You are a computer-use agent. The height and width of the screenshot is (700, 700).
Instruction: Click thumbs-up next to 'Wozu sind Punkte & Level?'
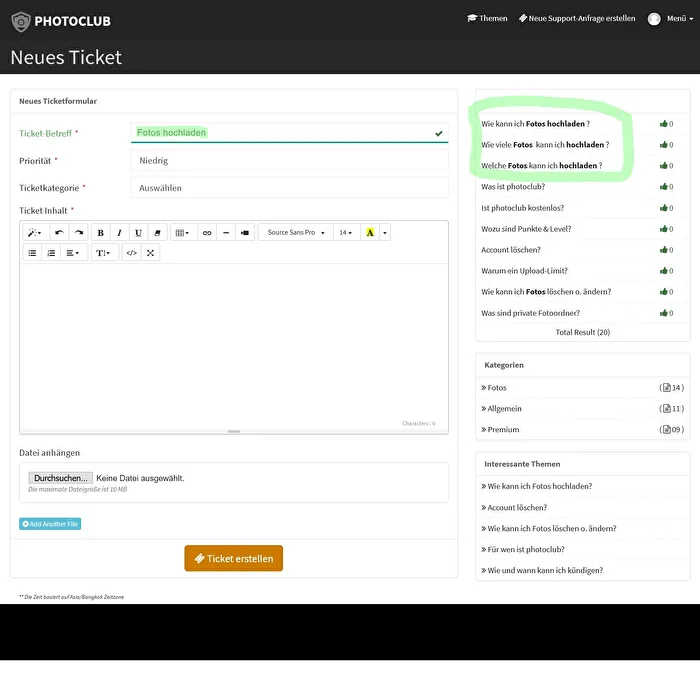tap(664, 229)
